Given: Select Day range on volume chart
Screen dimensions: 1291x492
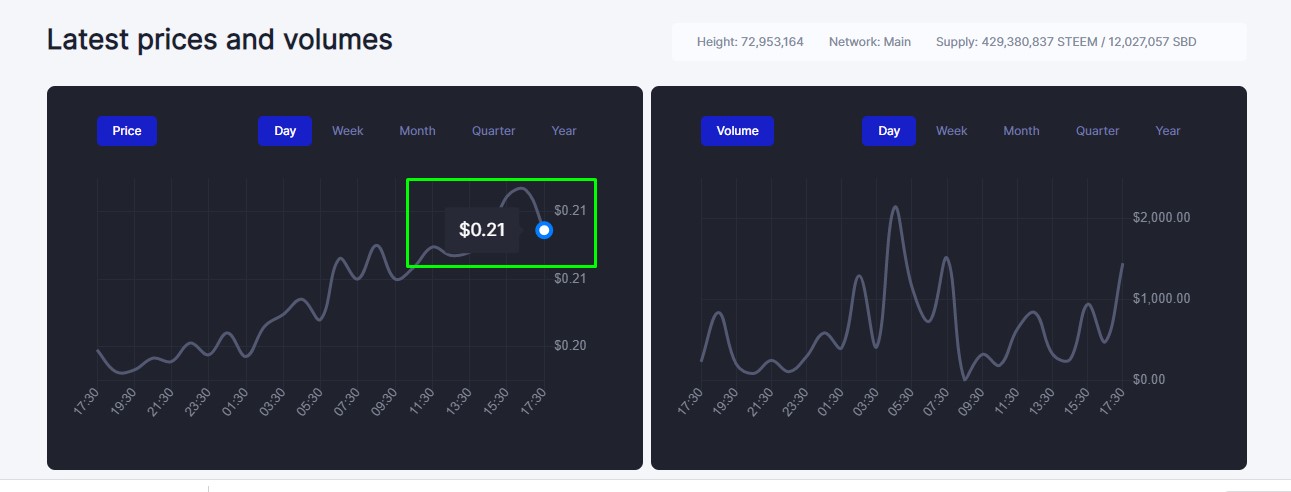Looking at the screenshot, I should 889,131.
